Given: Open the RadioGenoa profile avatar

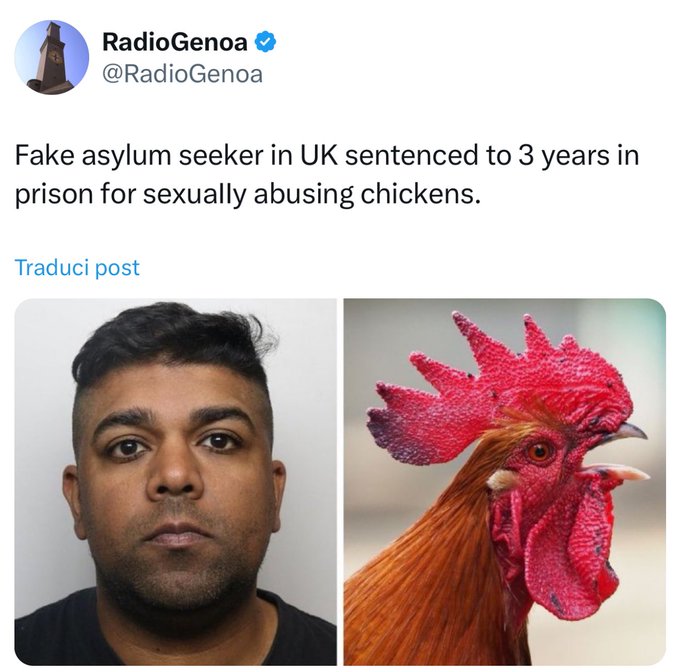Looking at the screenshot, I should tap(52, 57).
